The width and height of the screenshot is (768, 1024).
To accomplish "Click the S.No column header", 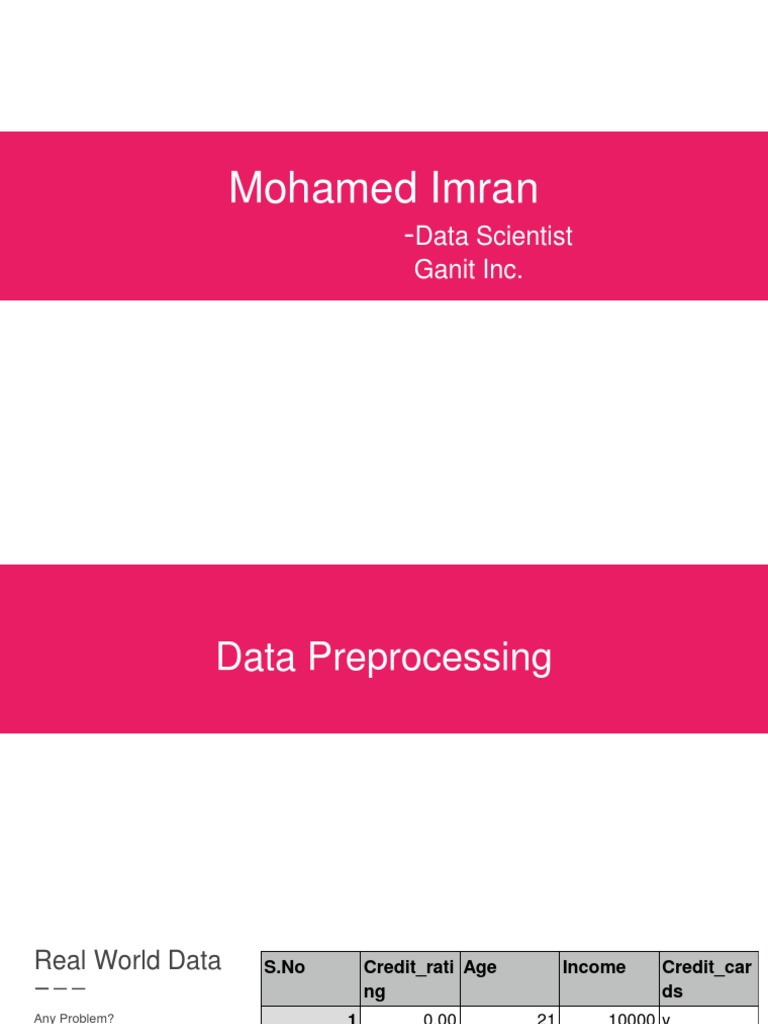I will pyautogui.click(x=284, y=967).
